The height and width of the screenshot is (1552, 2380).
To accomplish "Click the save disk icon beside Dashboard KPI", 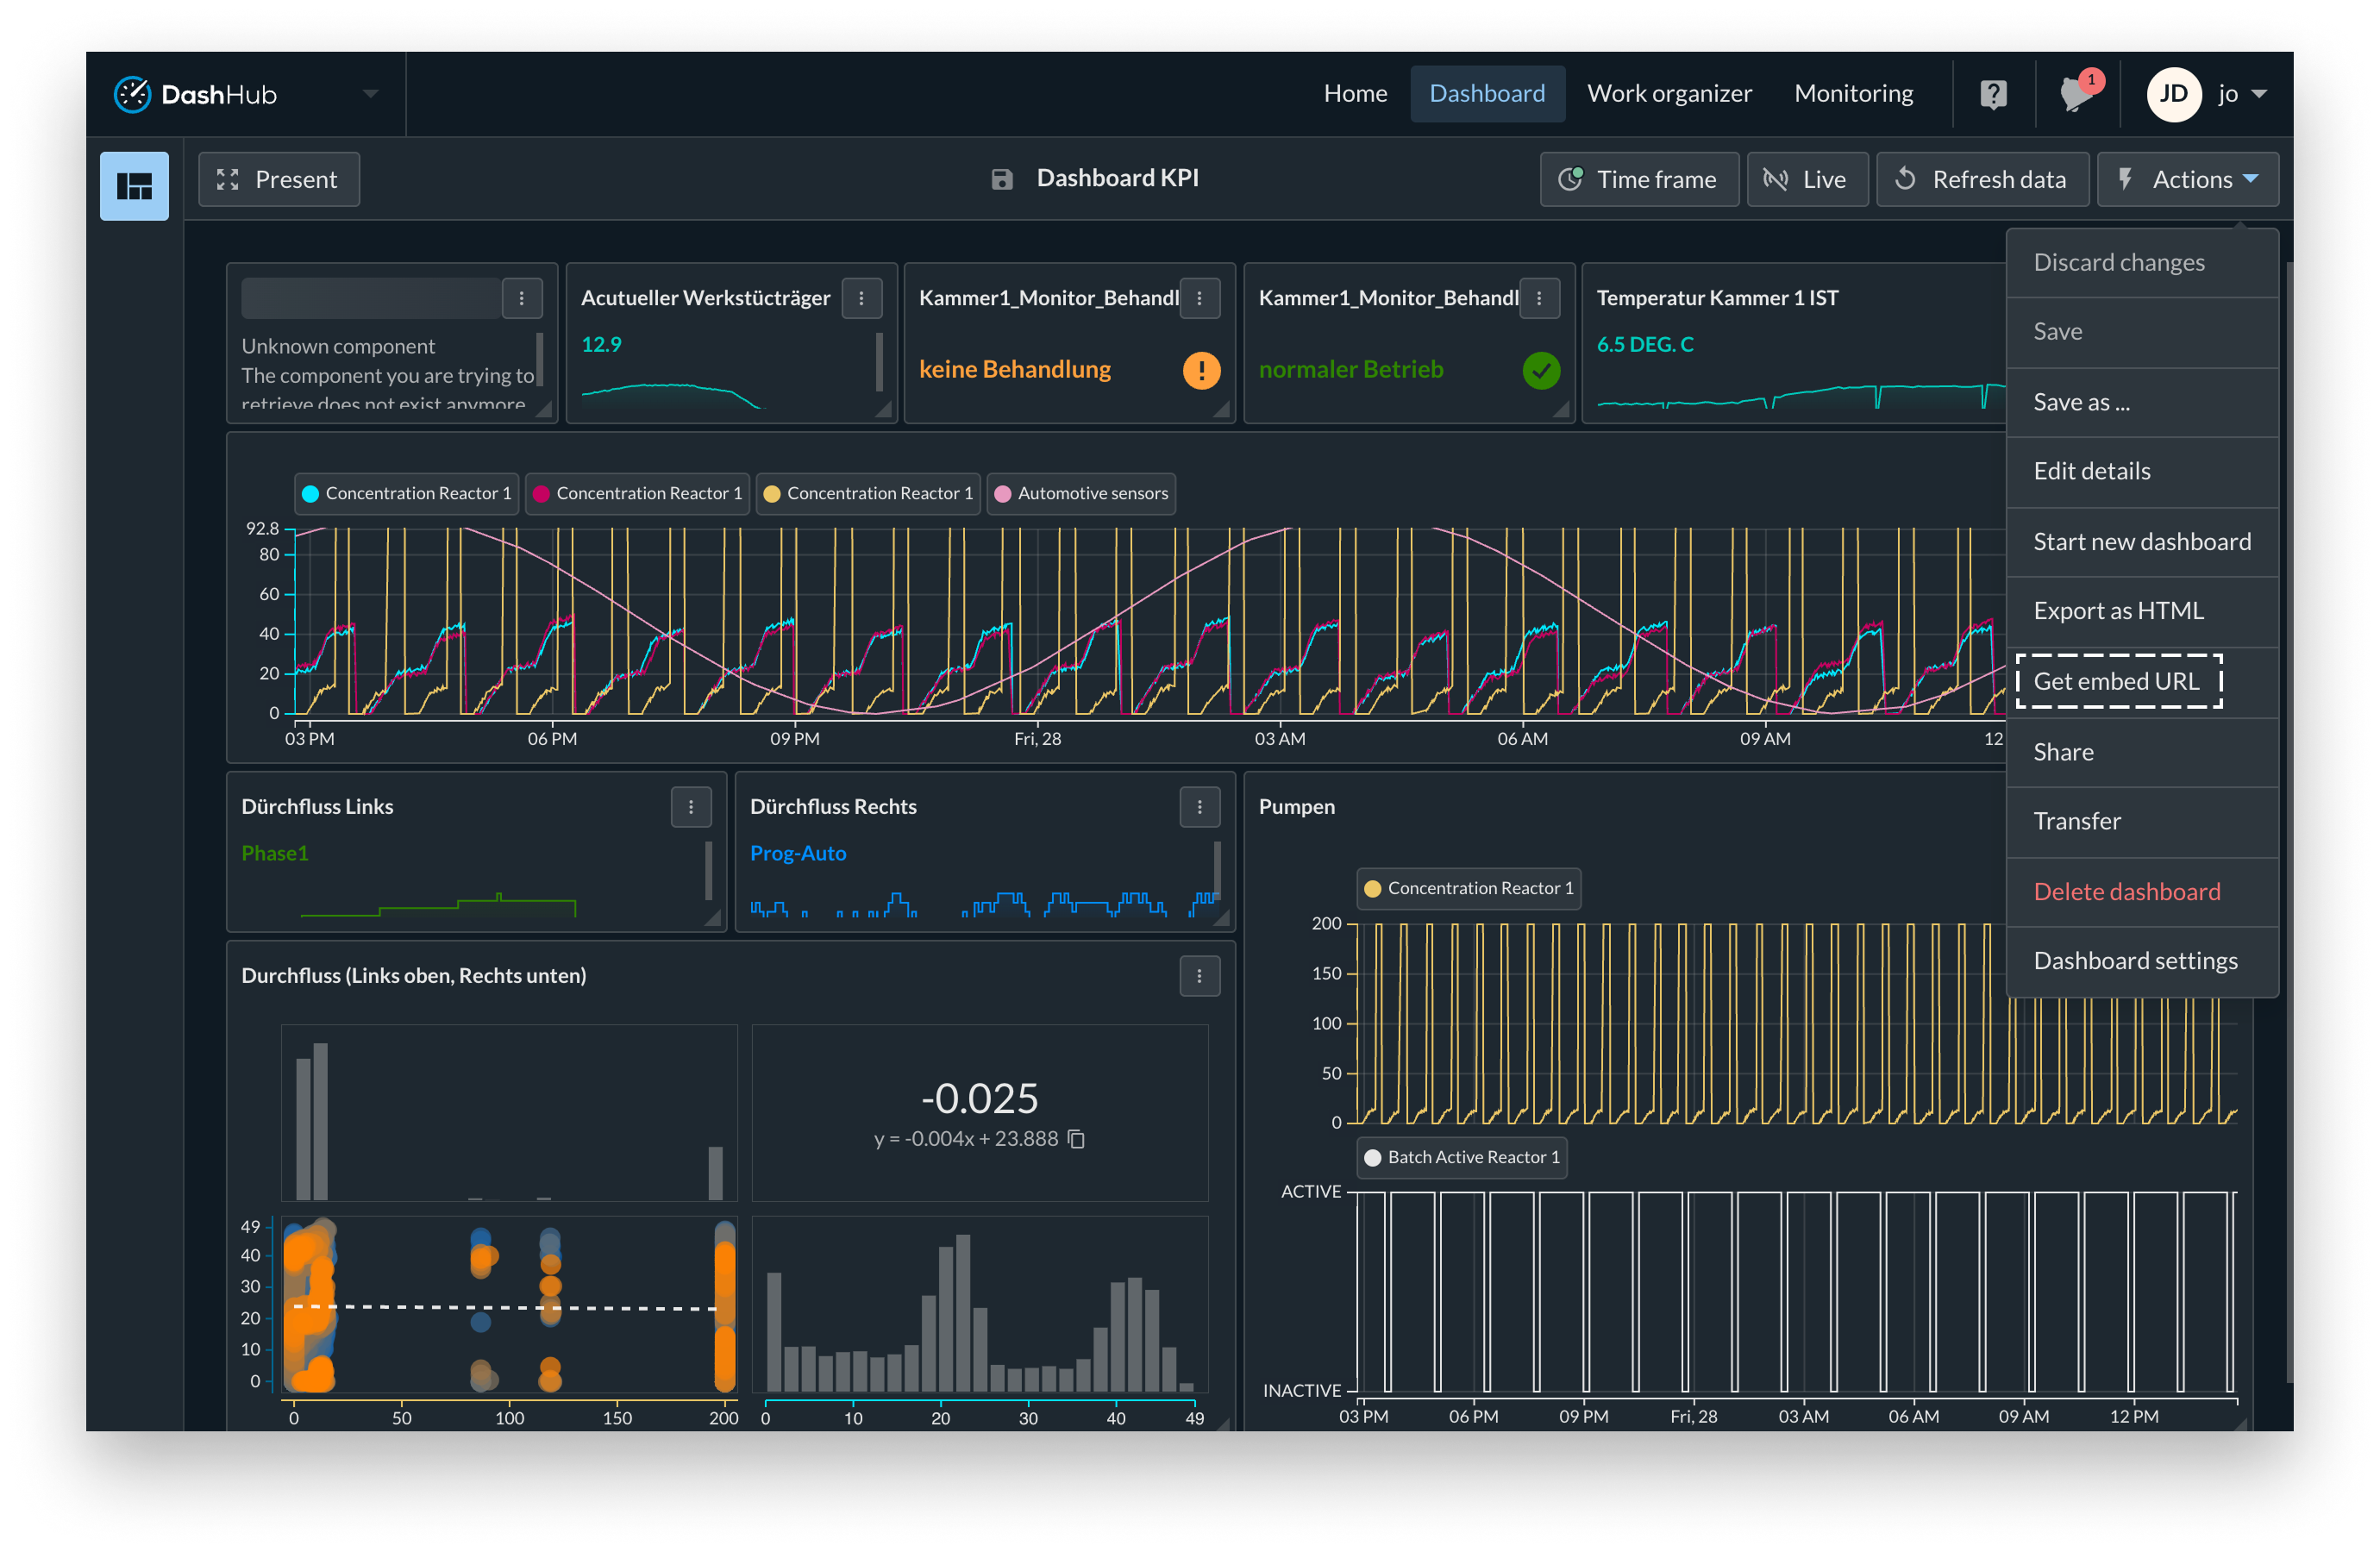I will point(1002,179).
